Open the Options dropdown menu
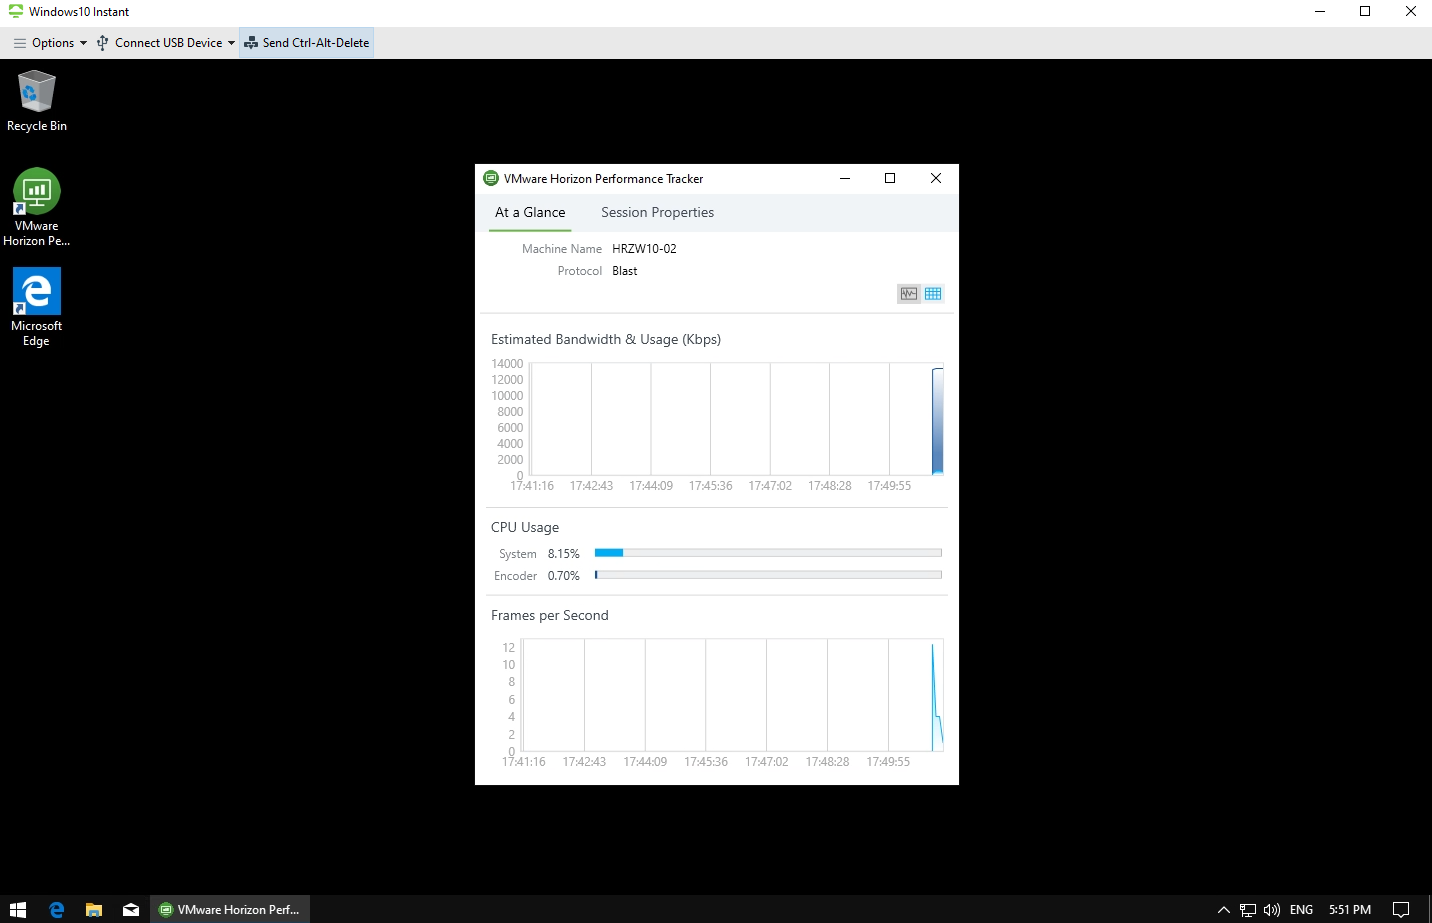This screenshot has height=923, width=1432. point(50,43)
